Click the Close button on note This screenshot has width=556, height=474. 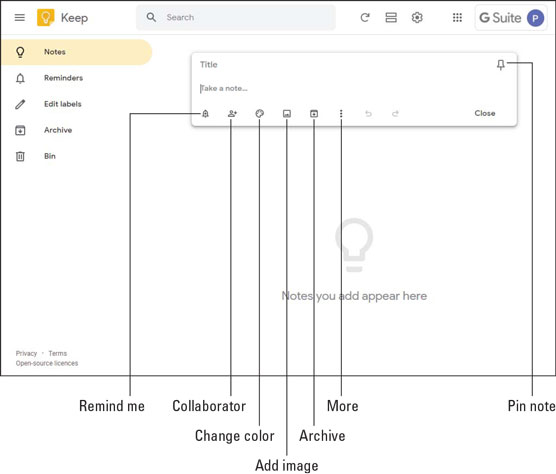tap(485, 113)
